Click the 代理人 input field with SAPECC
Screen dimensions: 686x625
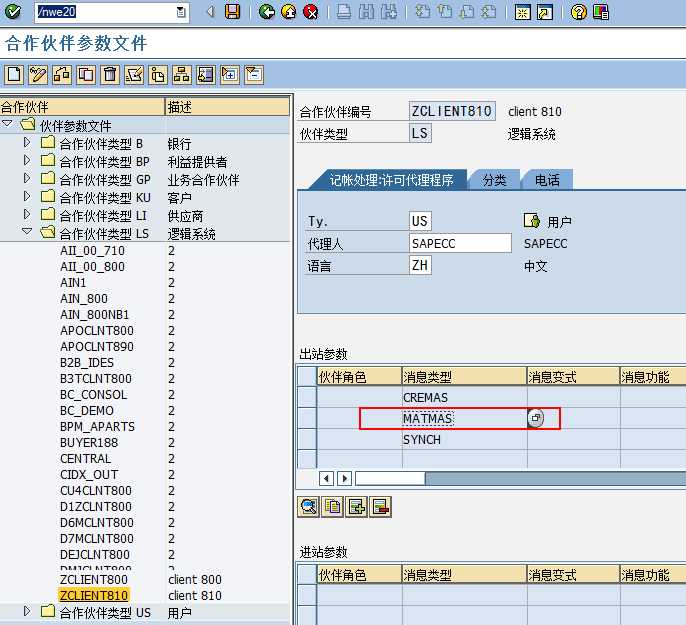coord(460,243)
